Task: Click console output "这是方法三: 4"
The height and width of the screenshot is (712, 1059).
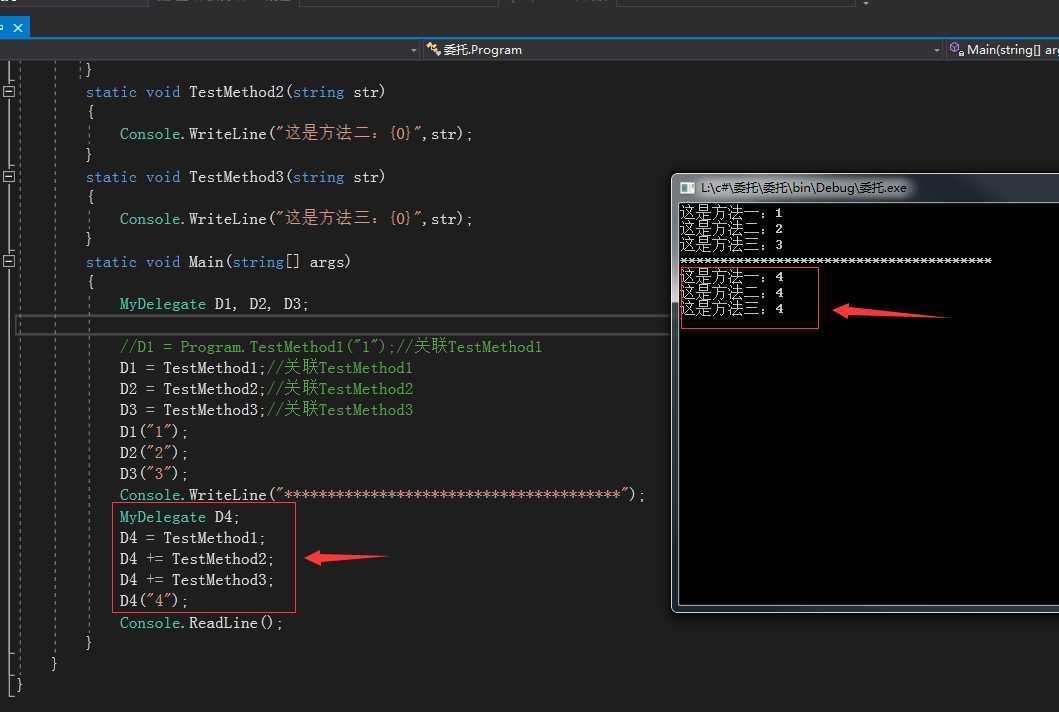Action: (x=731, y=309)
